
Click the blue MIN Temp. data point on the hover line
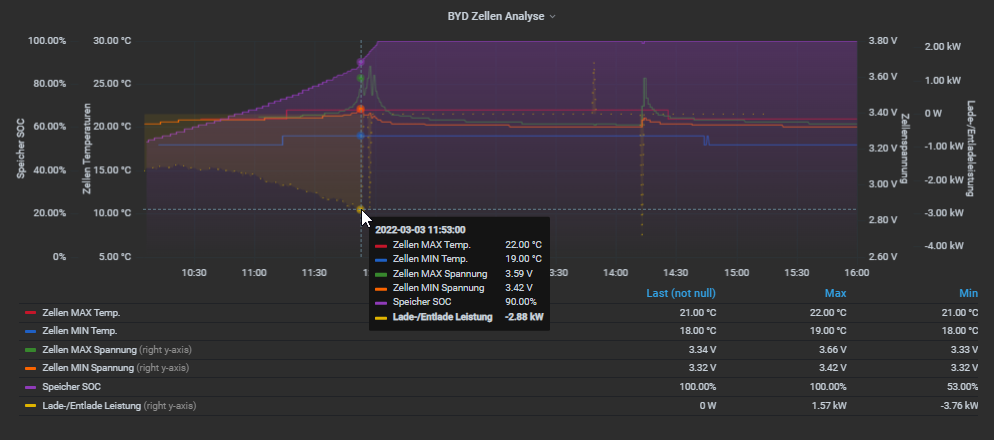(361, 136)
